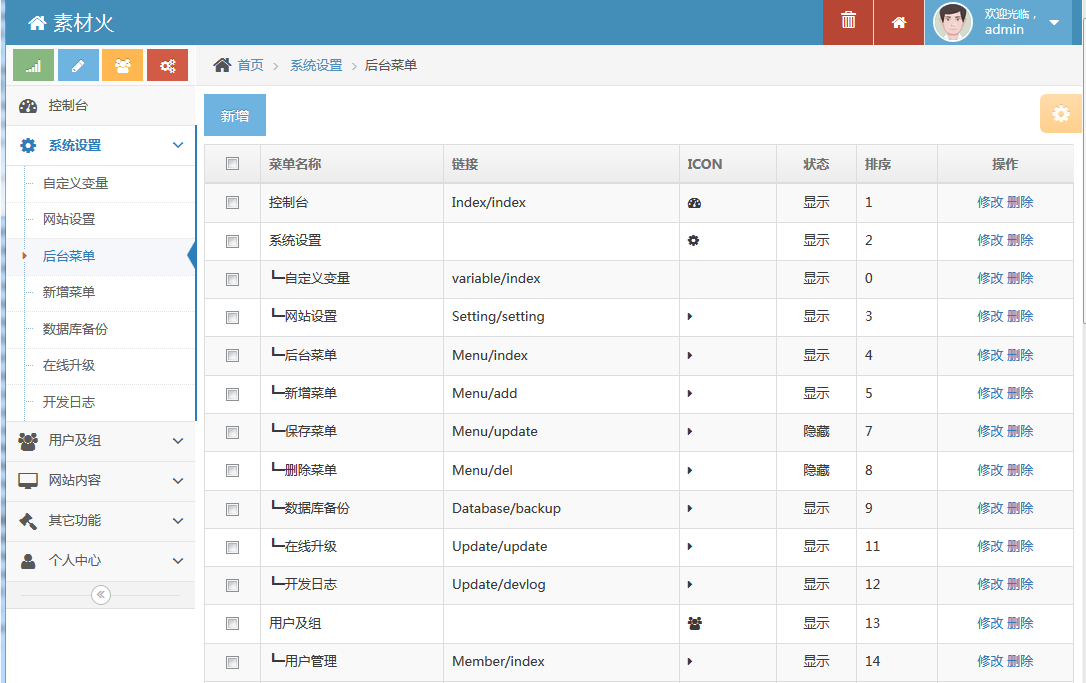The width and height of the screenshot is (1086, 683).
Task: Click the gear icon in 系统设置 table row
Action: 693,240
